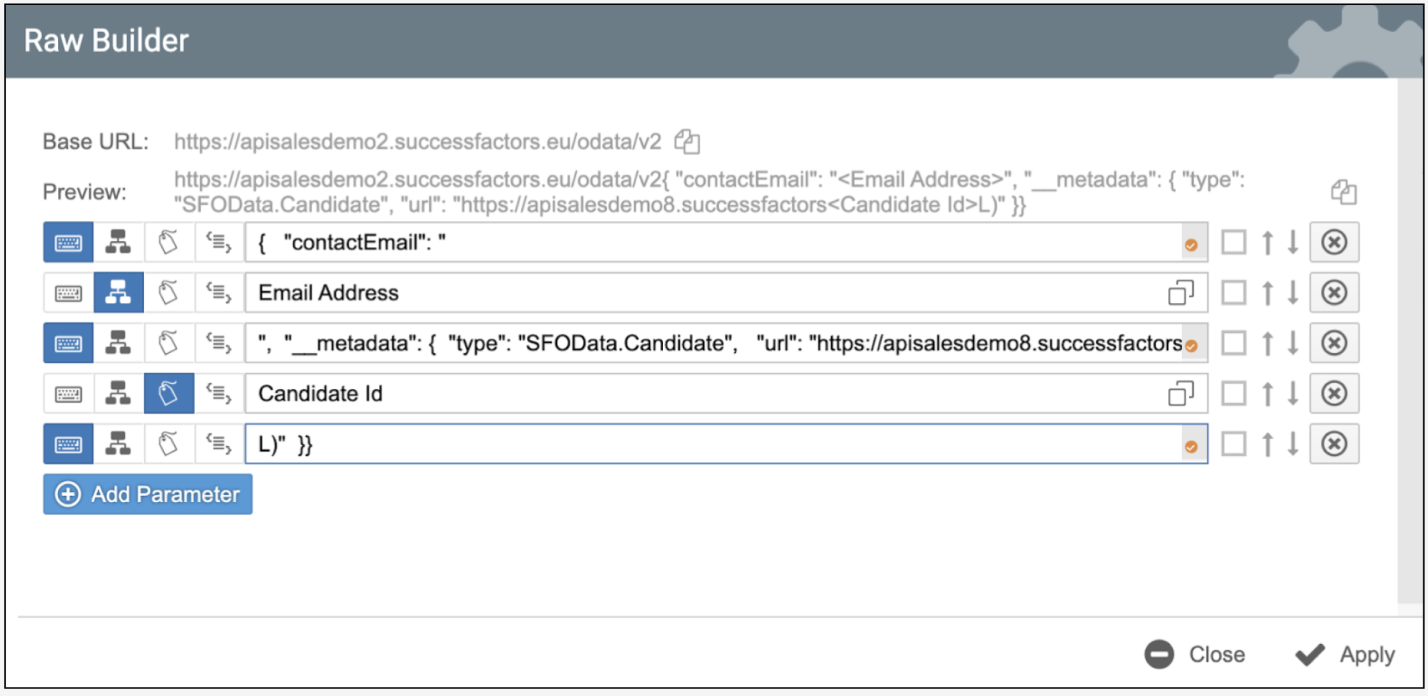
Task: Remove the contactEmail parameter row
Action: pyautogui.click(x=1334, y=243)
